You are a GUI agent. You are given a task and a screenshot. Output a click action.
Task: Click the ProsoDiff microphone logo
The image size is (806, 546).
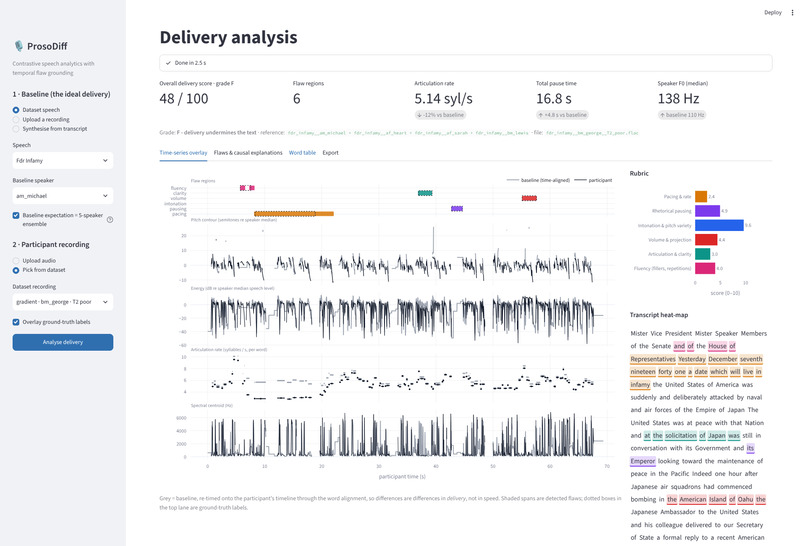pos(19,46)
